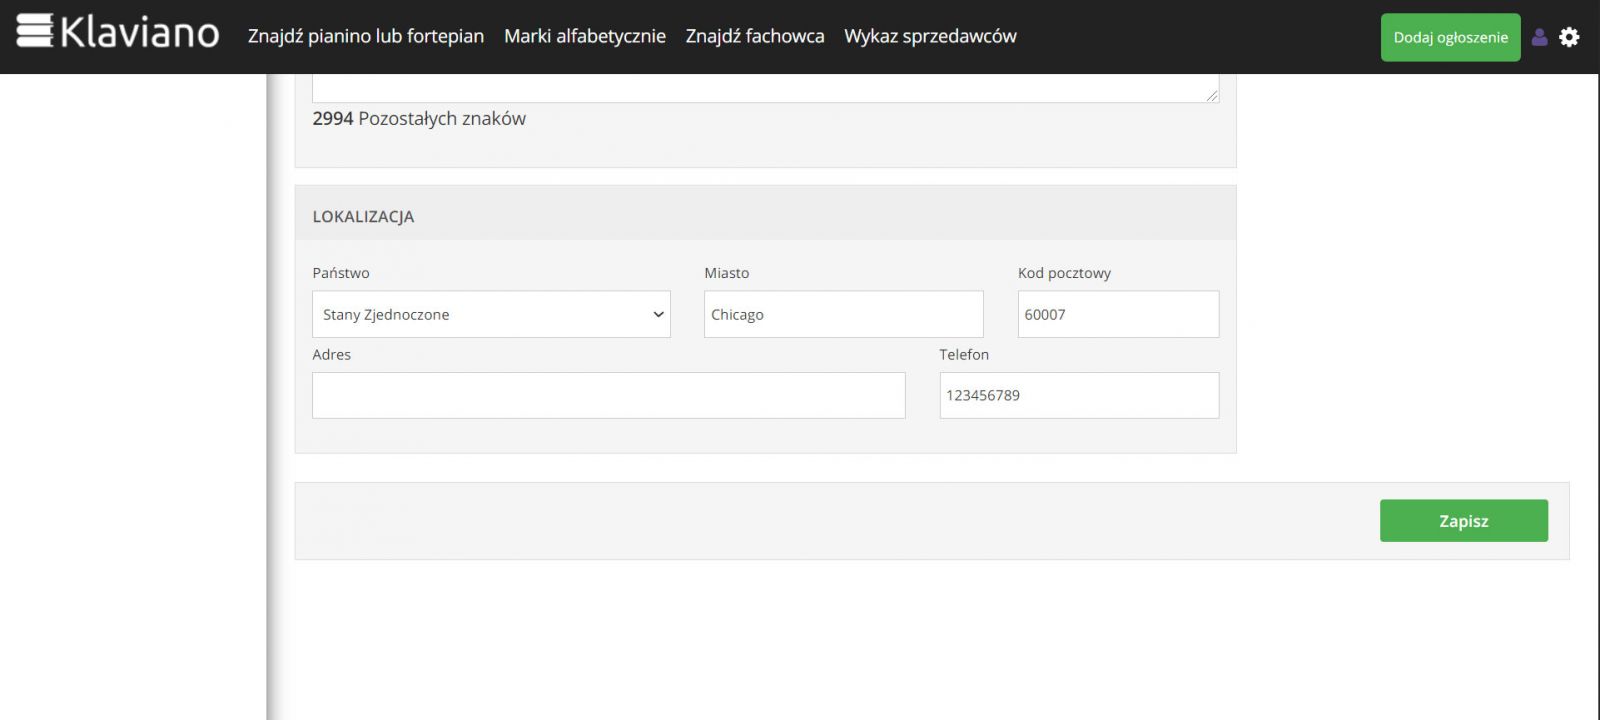Viewport: 1600px width, 720px height.
Task: Grab the textarea resize handle
Action: [1212, 95]
